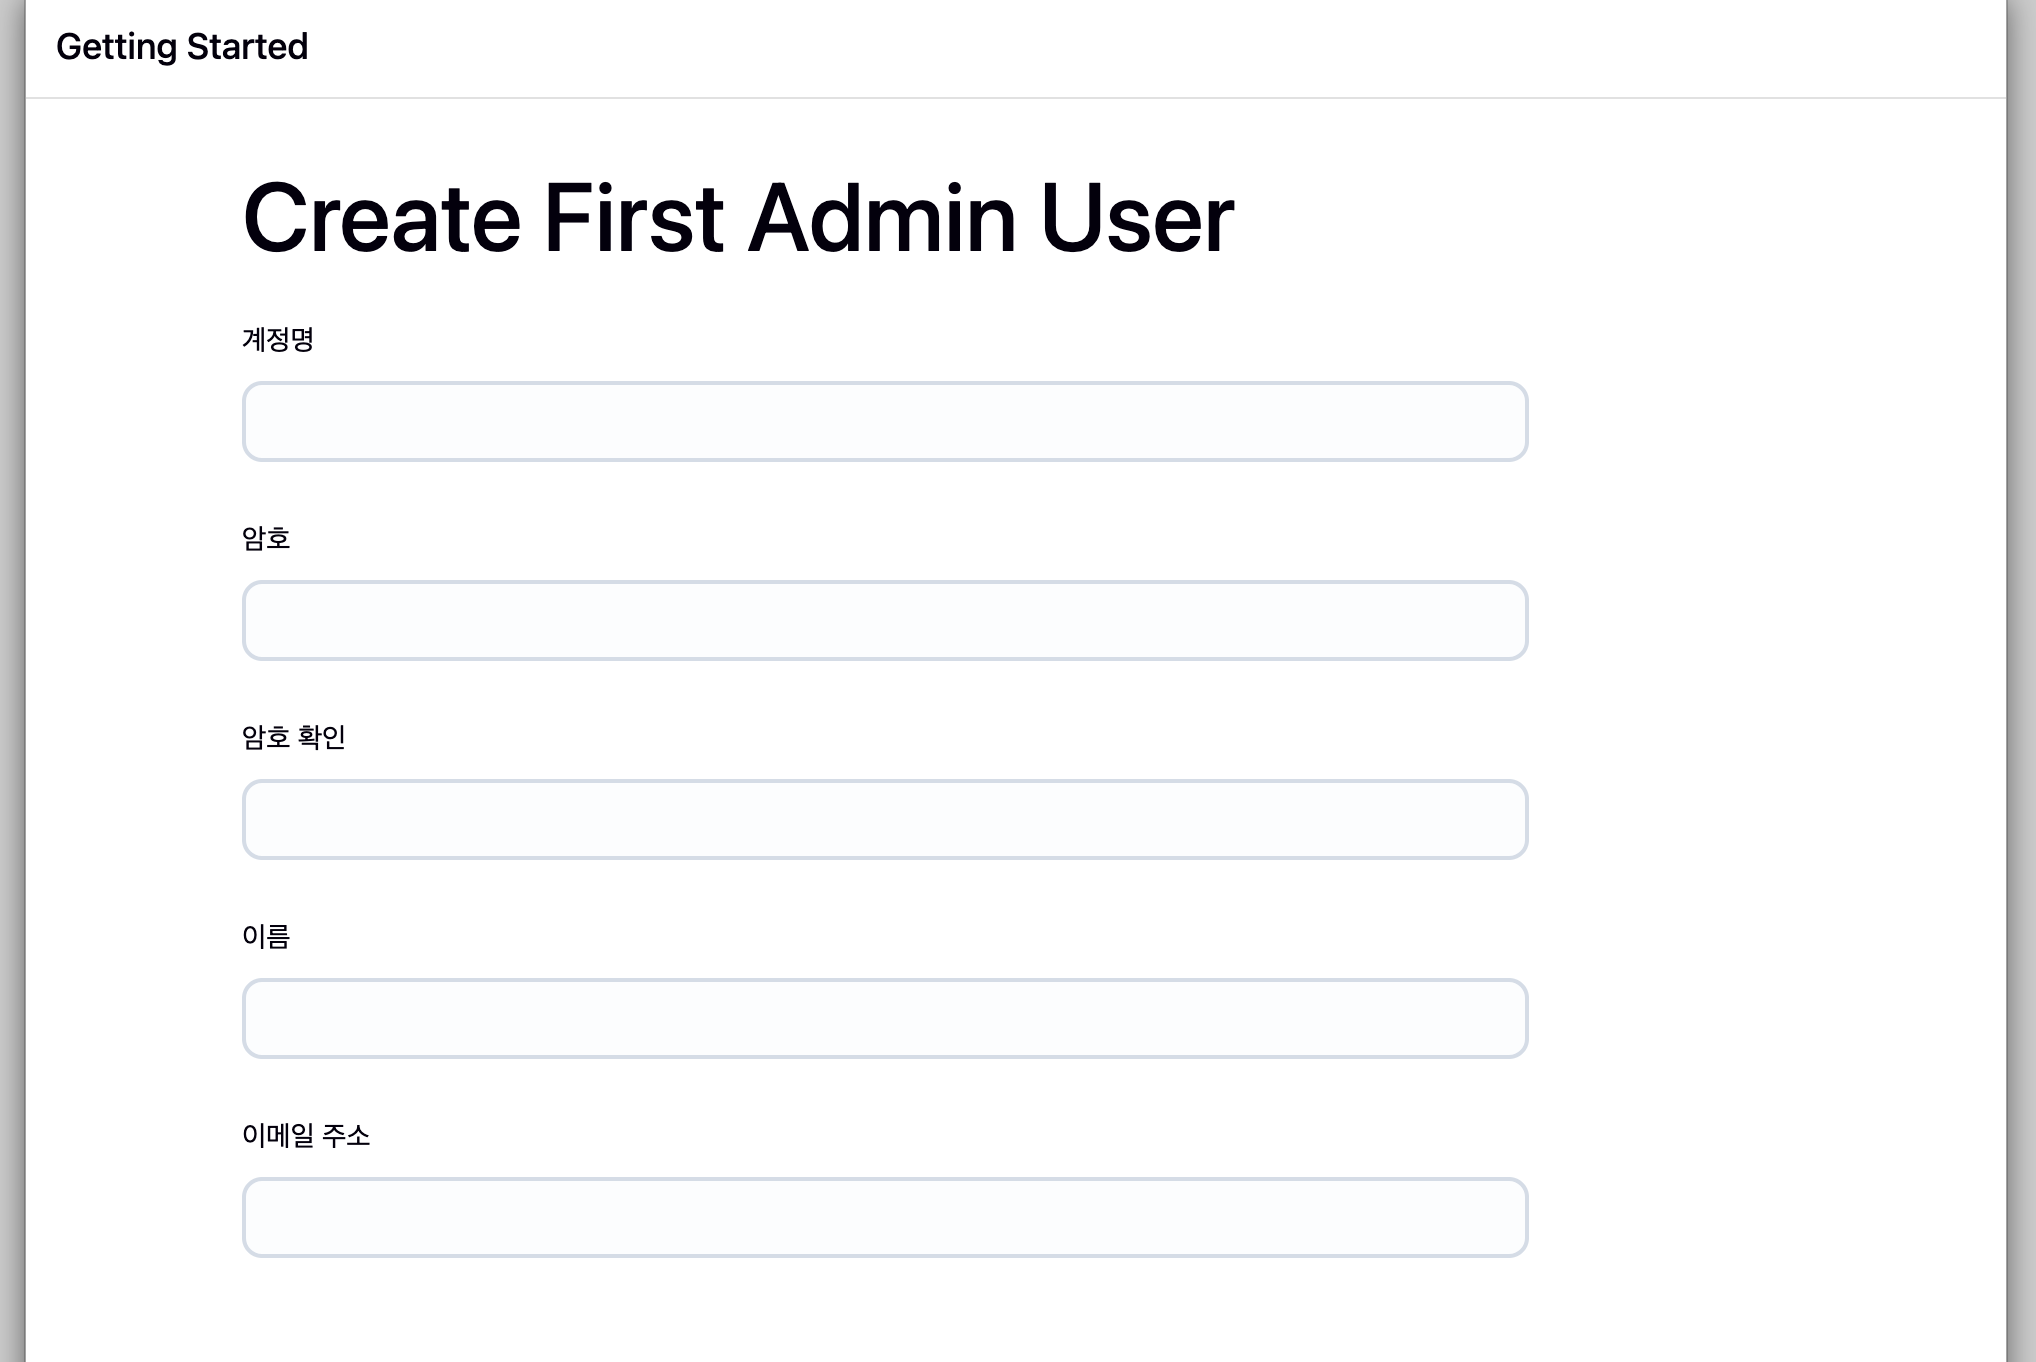The image size is (2036, 1362).
Task: Click the 계정명 input field
Action: 884,421
